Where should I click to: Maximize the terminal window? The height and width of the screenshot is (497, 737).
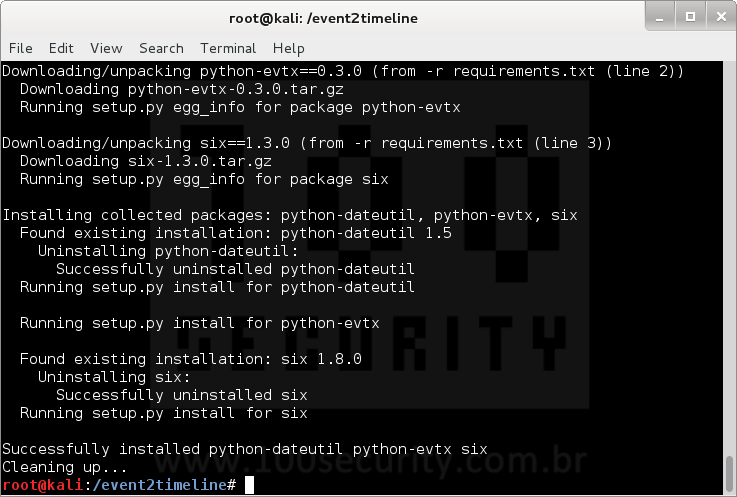(690, 17)
